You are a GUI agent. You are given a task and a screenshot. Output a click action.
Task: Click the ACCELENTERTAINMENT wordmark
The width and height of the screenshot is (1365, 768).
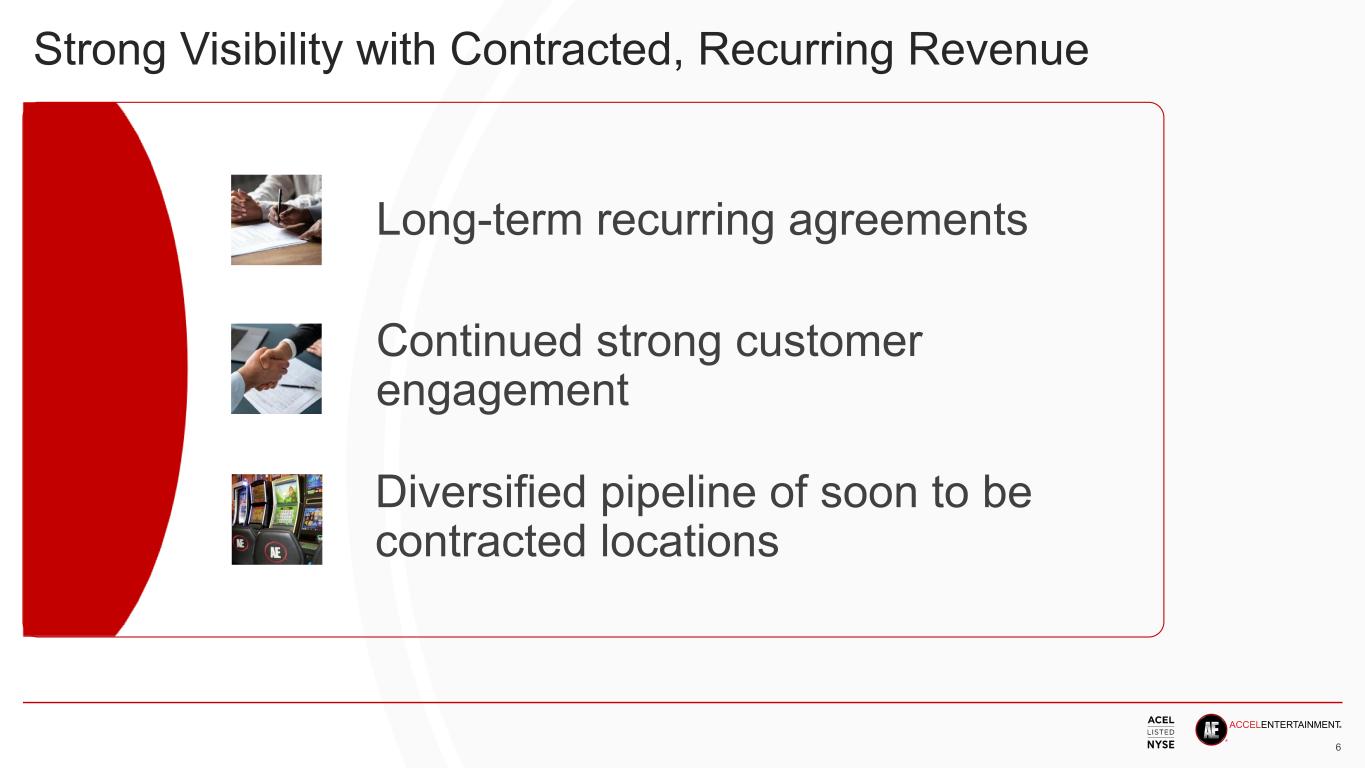[x=1284, y=725]
